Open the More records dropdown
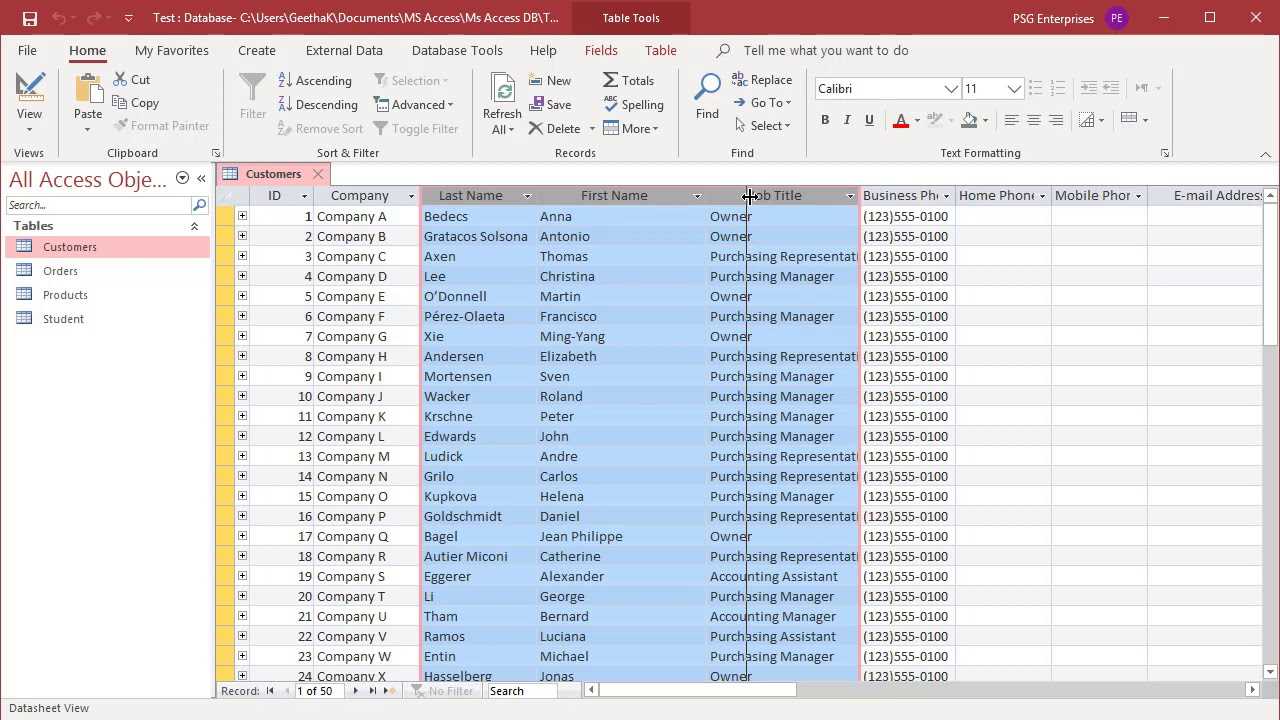This screenshot has height=720, width=1280. (x=630, y=128)
